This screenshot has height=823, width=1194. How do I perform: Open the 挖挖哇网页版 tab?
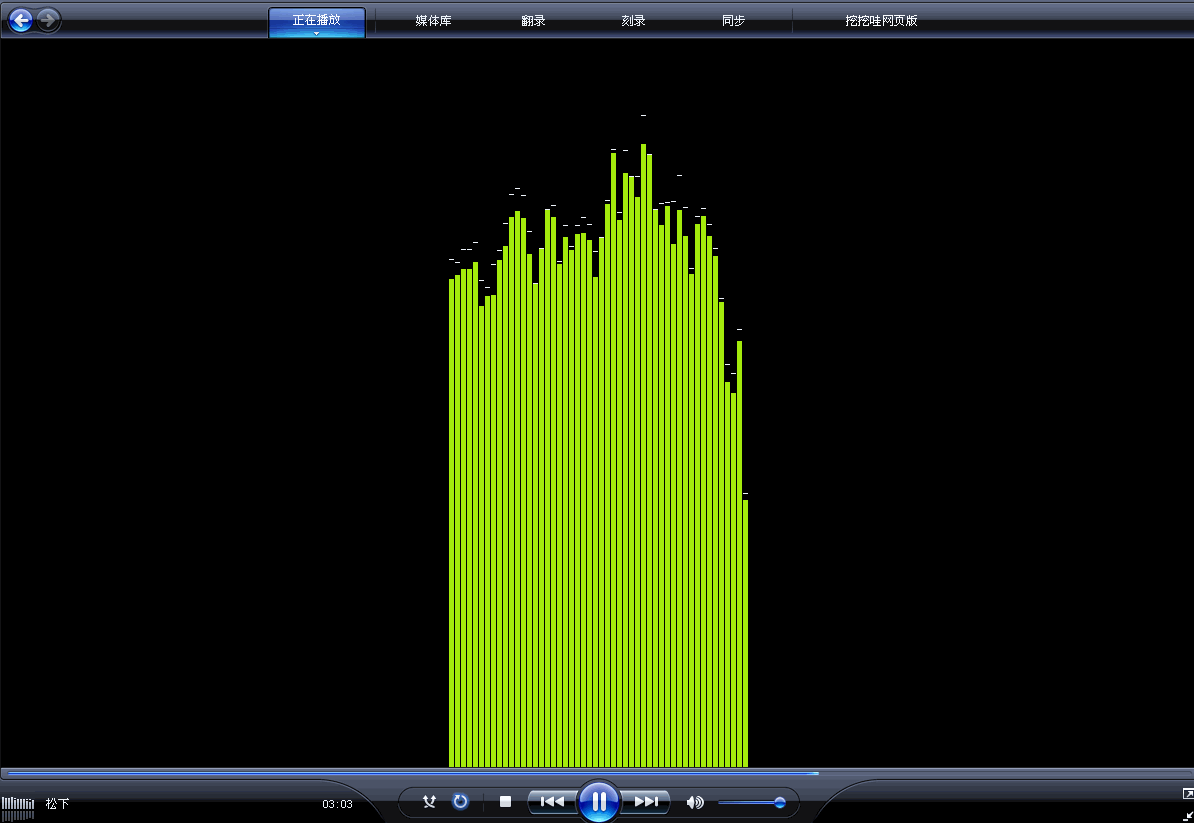881,21
